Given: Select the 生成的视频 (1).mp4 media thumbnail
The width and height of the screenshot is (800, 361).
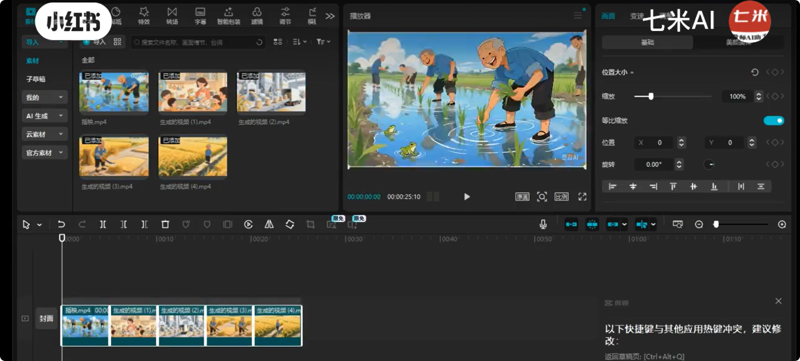Looking at the screenshot, I should point(193,92).
